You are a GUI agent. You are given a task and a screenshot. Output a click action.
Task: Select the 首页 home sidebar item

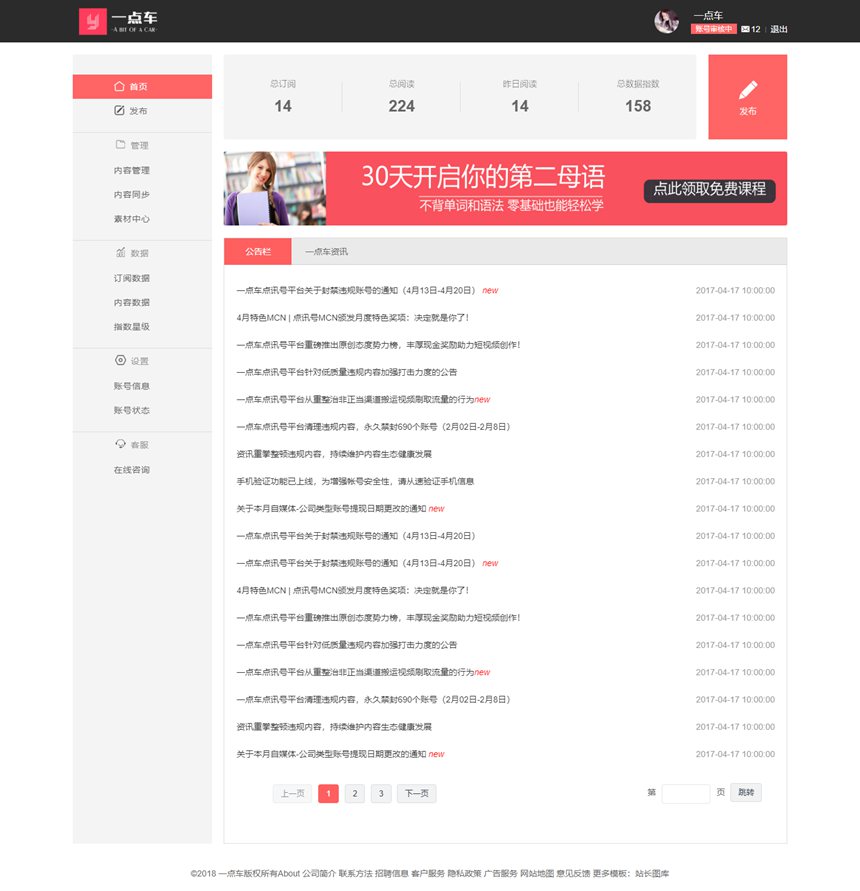[x=142, y=87]
